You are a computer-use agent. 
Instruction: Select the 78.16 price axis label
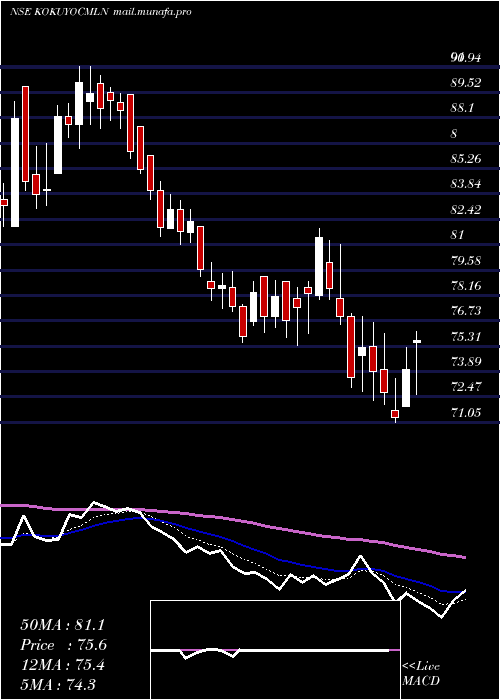[466, 286]
